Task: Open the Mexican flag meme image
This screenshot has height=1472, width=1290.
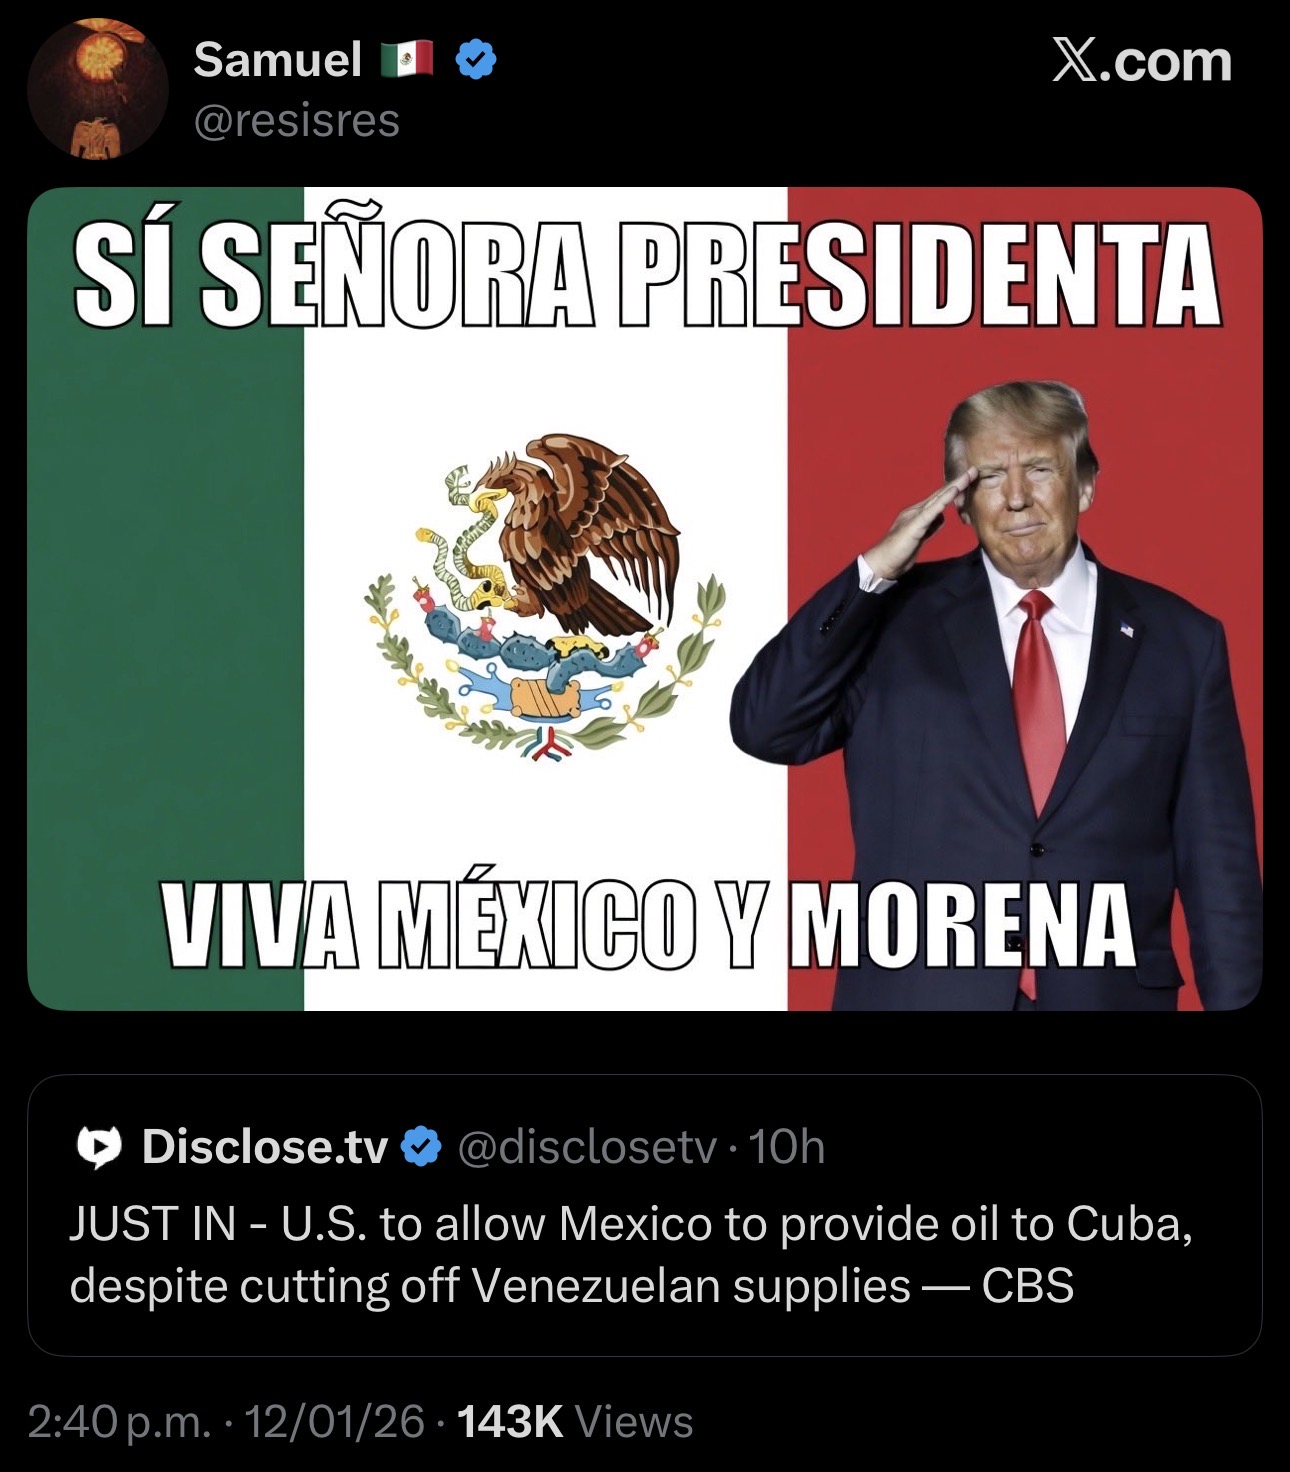Action: point(645,599)
